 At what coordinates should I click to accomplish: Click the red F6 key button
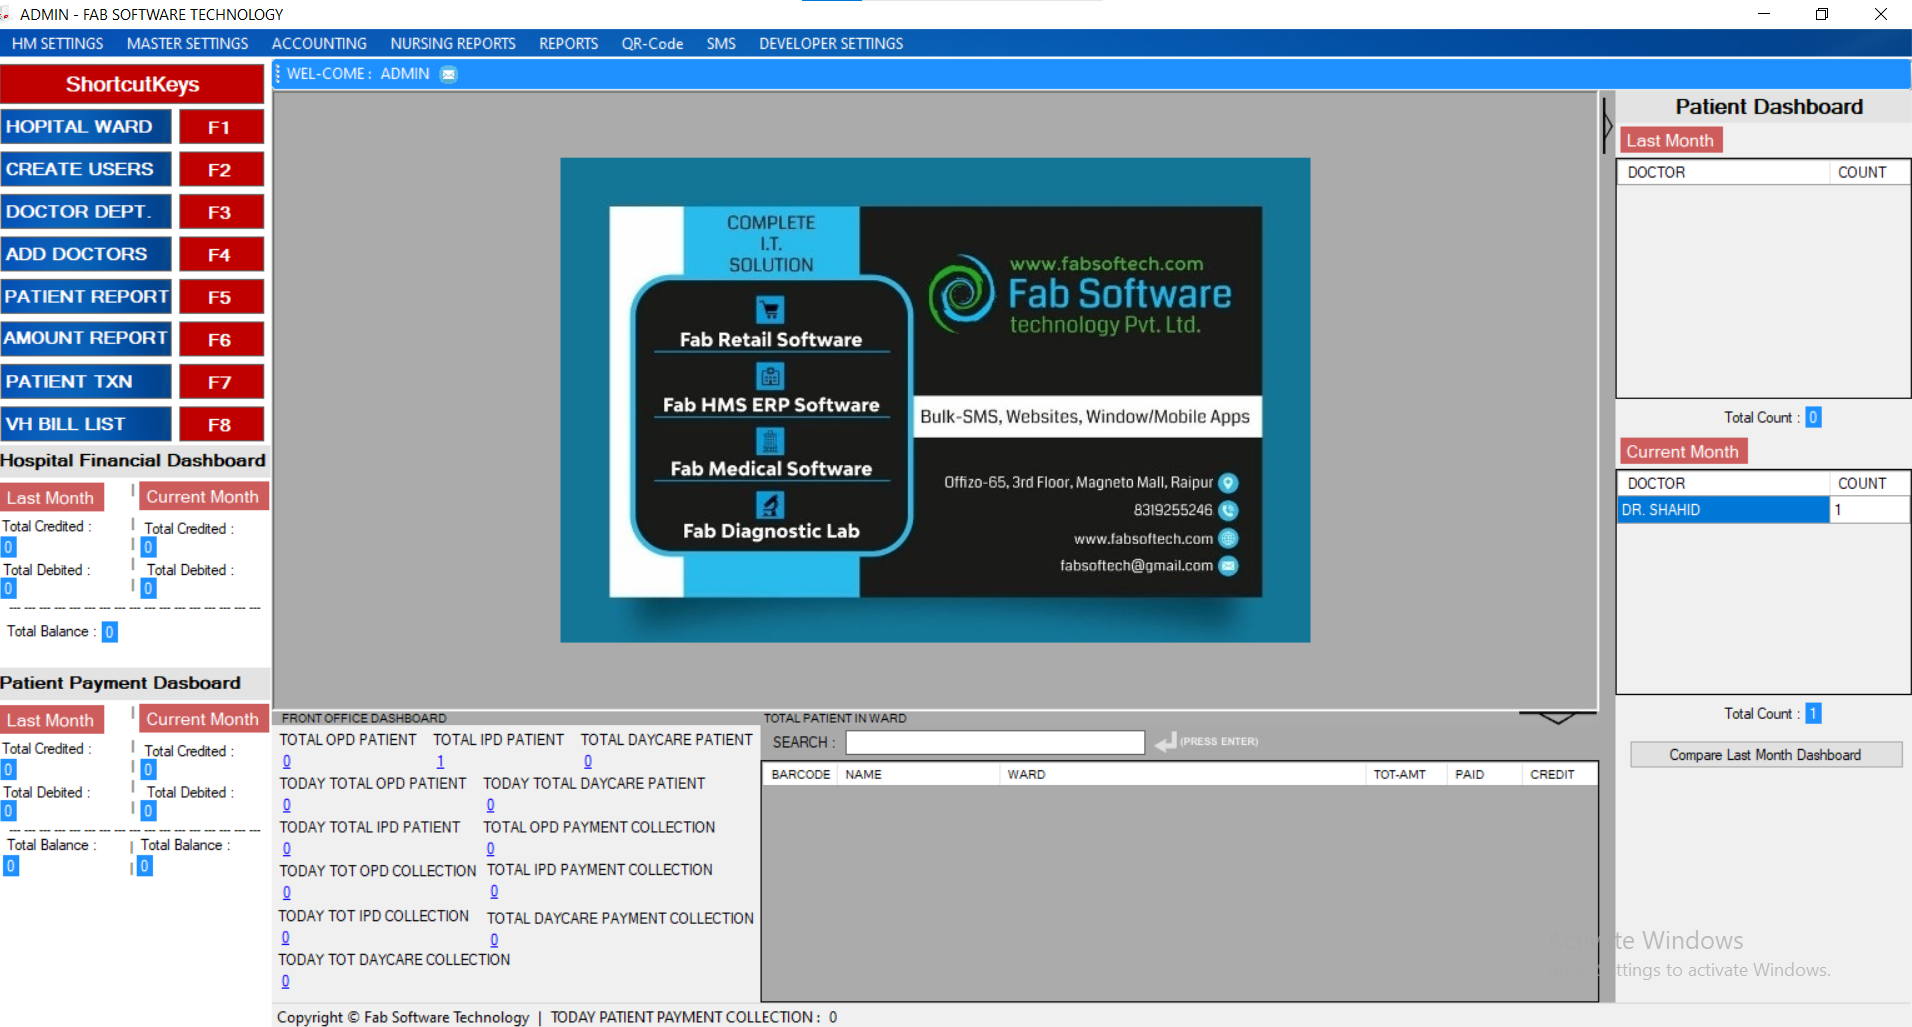point(221,339)
